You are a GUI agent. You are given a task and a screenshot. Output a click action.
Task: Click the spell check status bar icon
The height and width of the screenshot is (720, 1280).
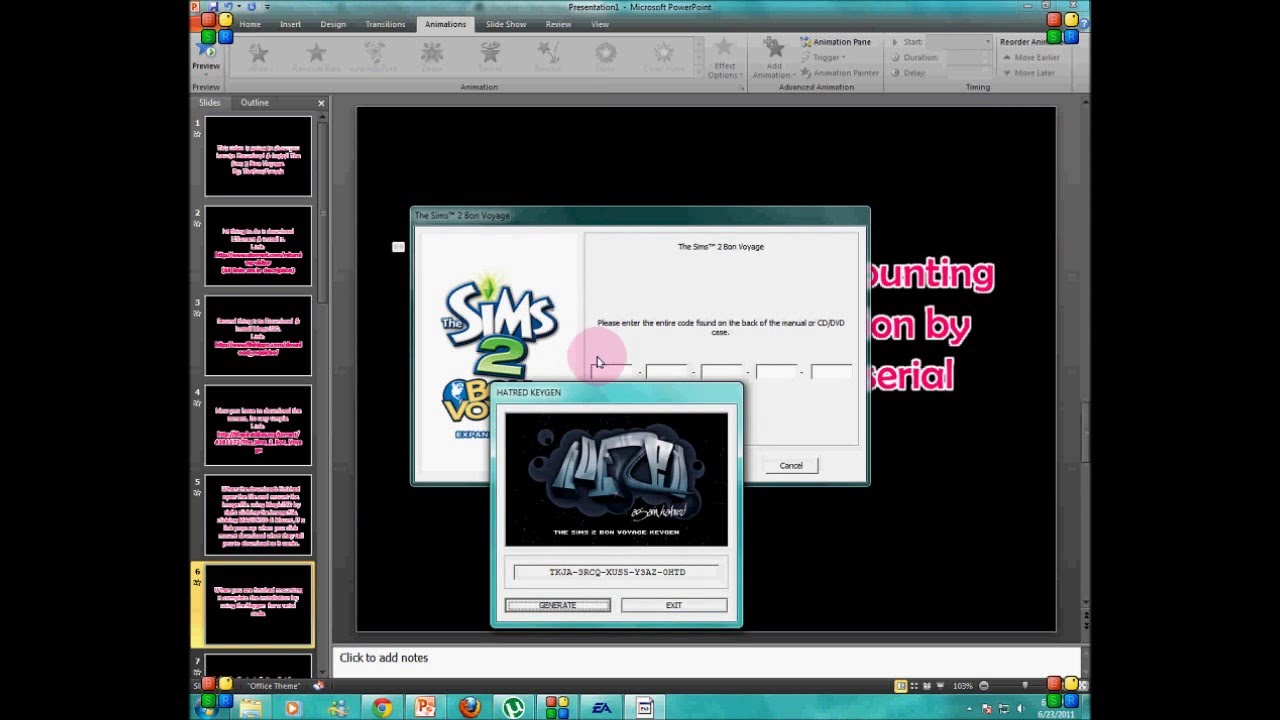pos(318,686)
